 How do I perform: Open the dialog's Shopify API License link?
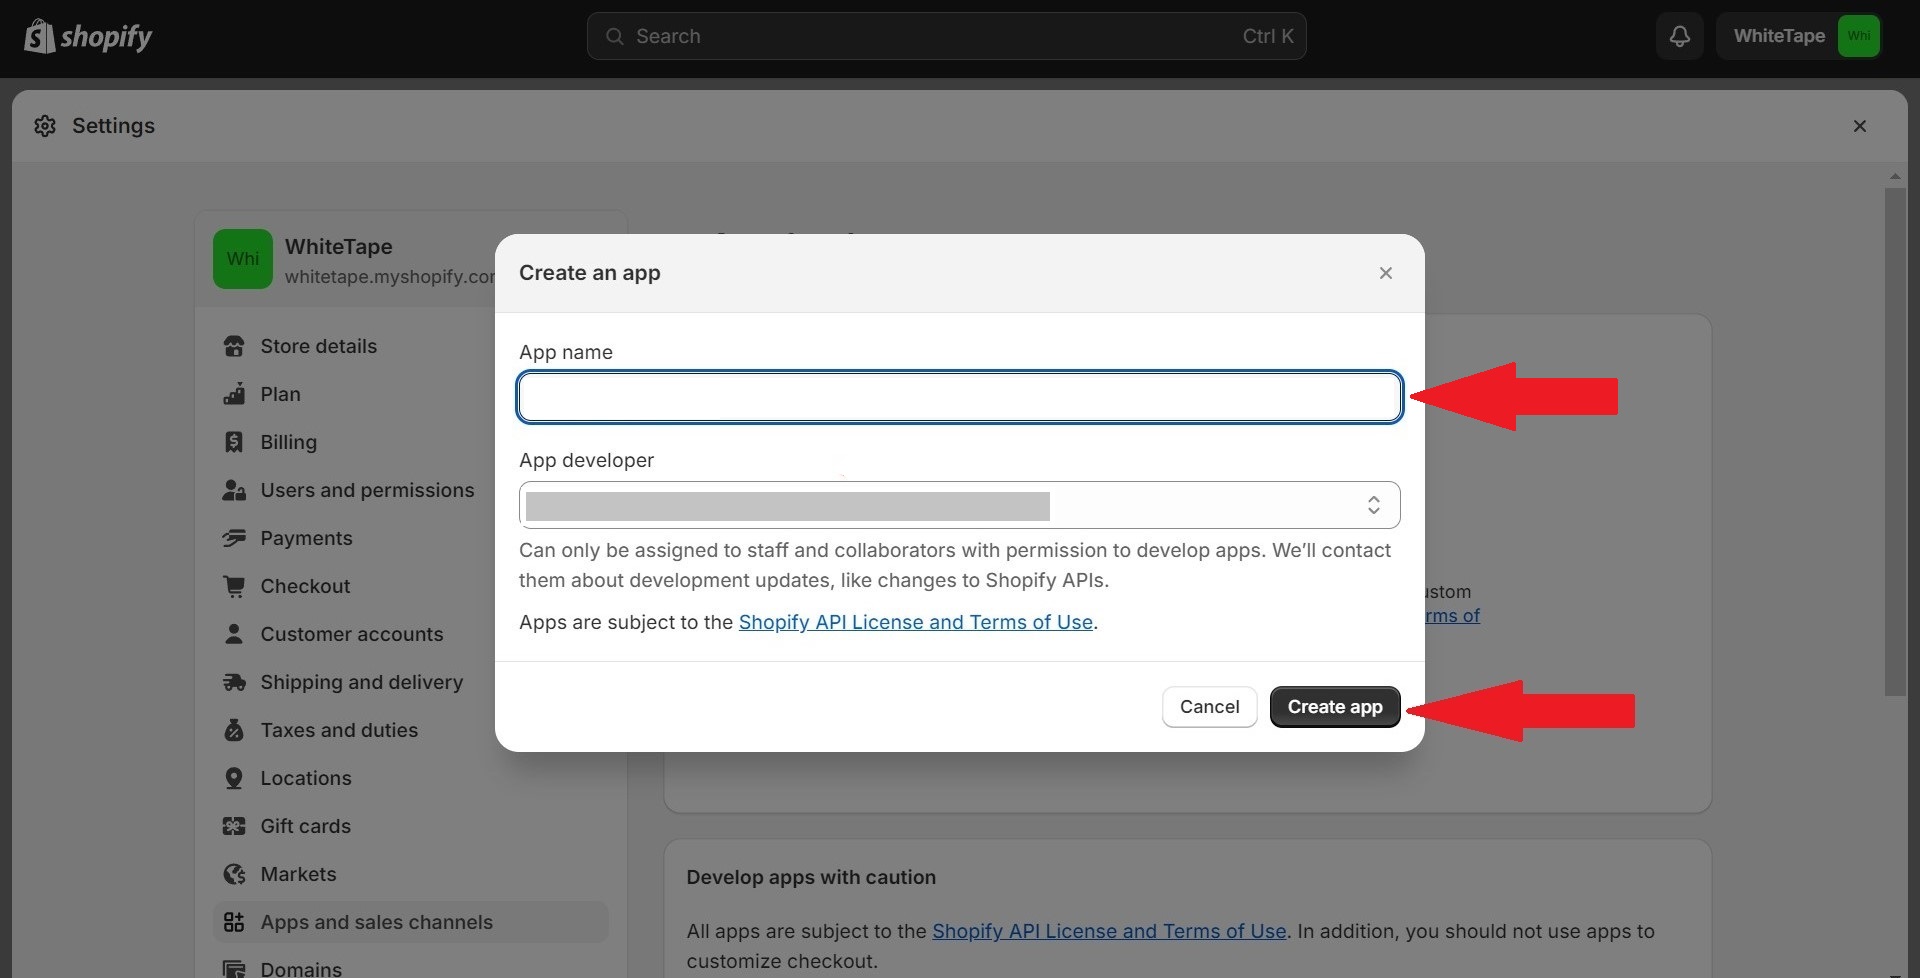915,622
